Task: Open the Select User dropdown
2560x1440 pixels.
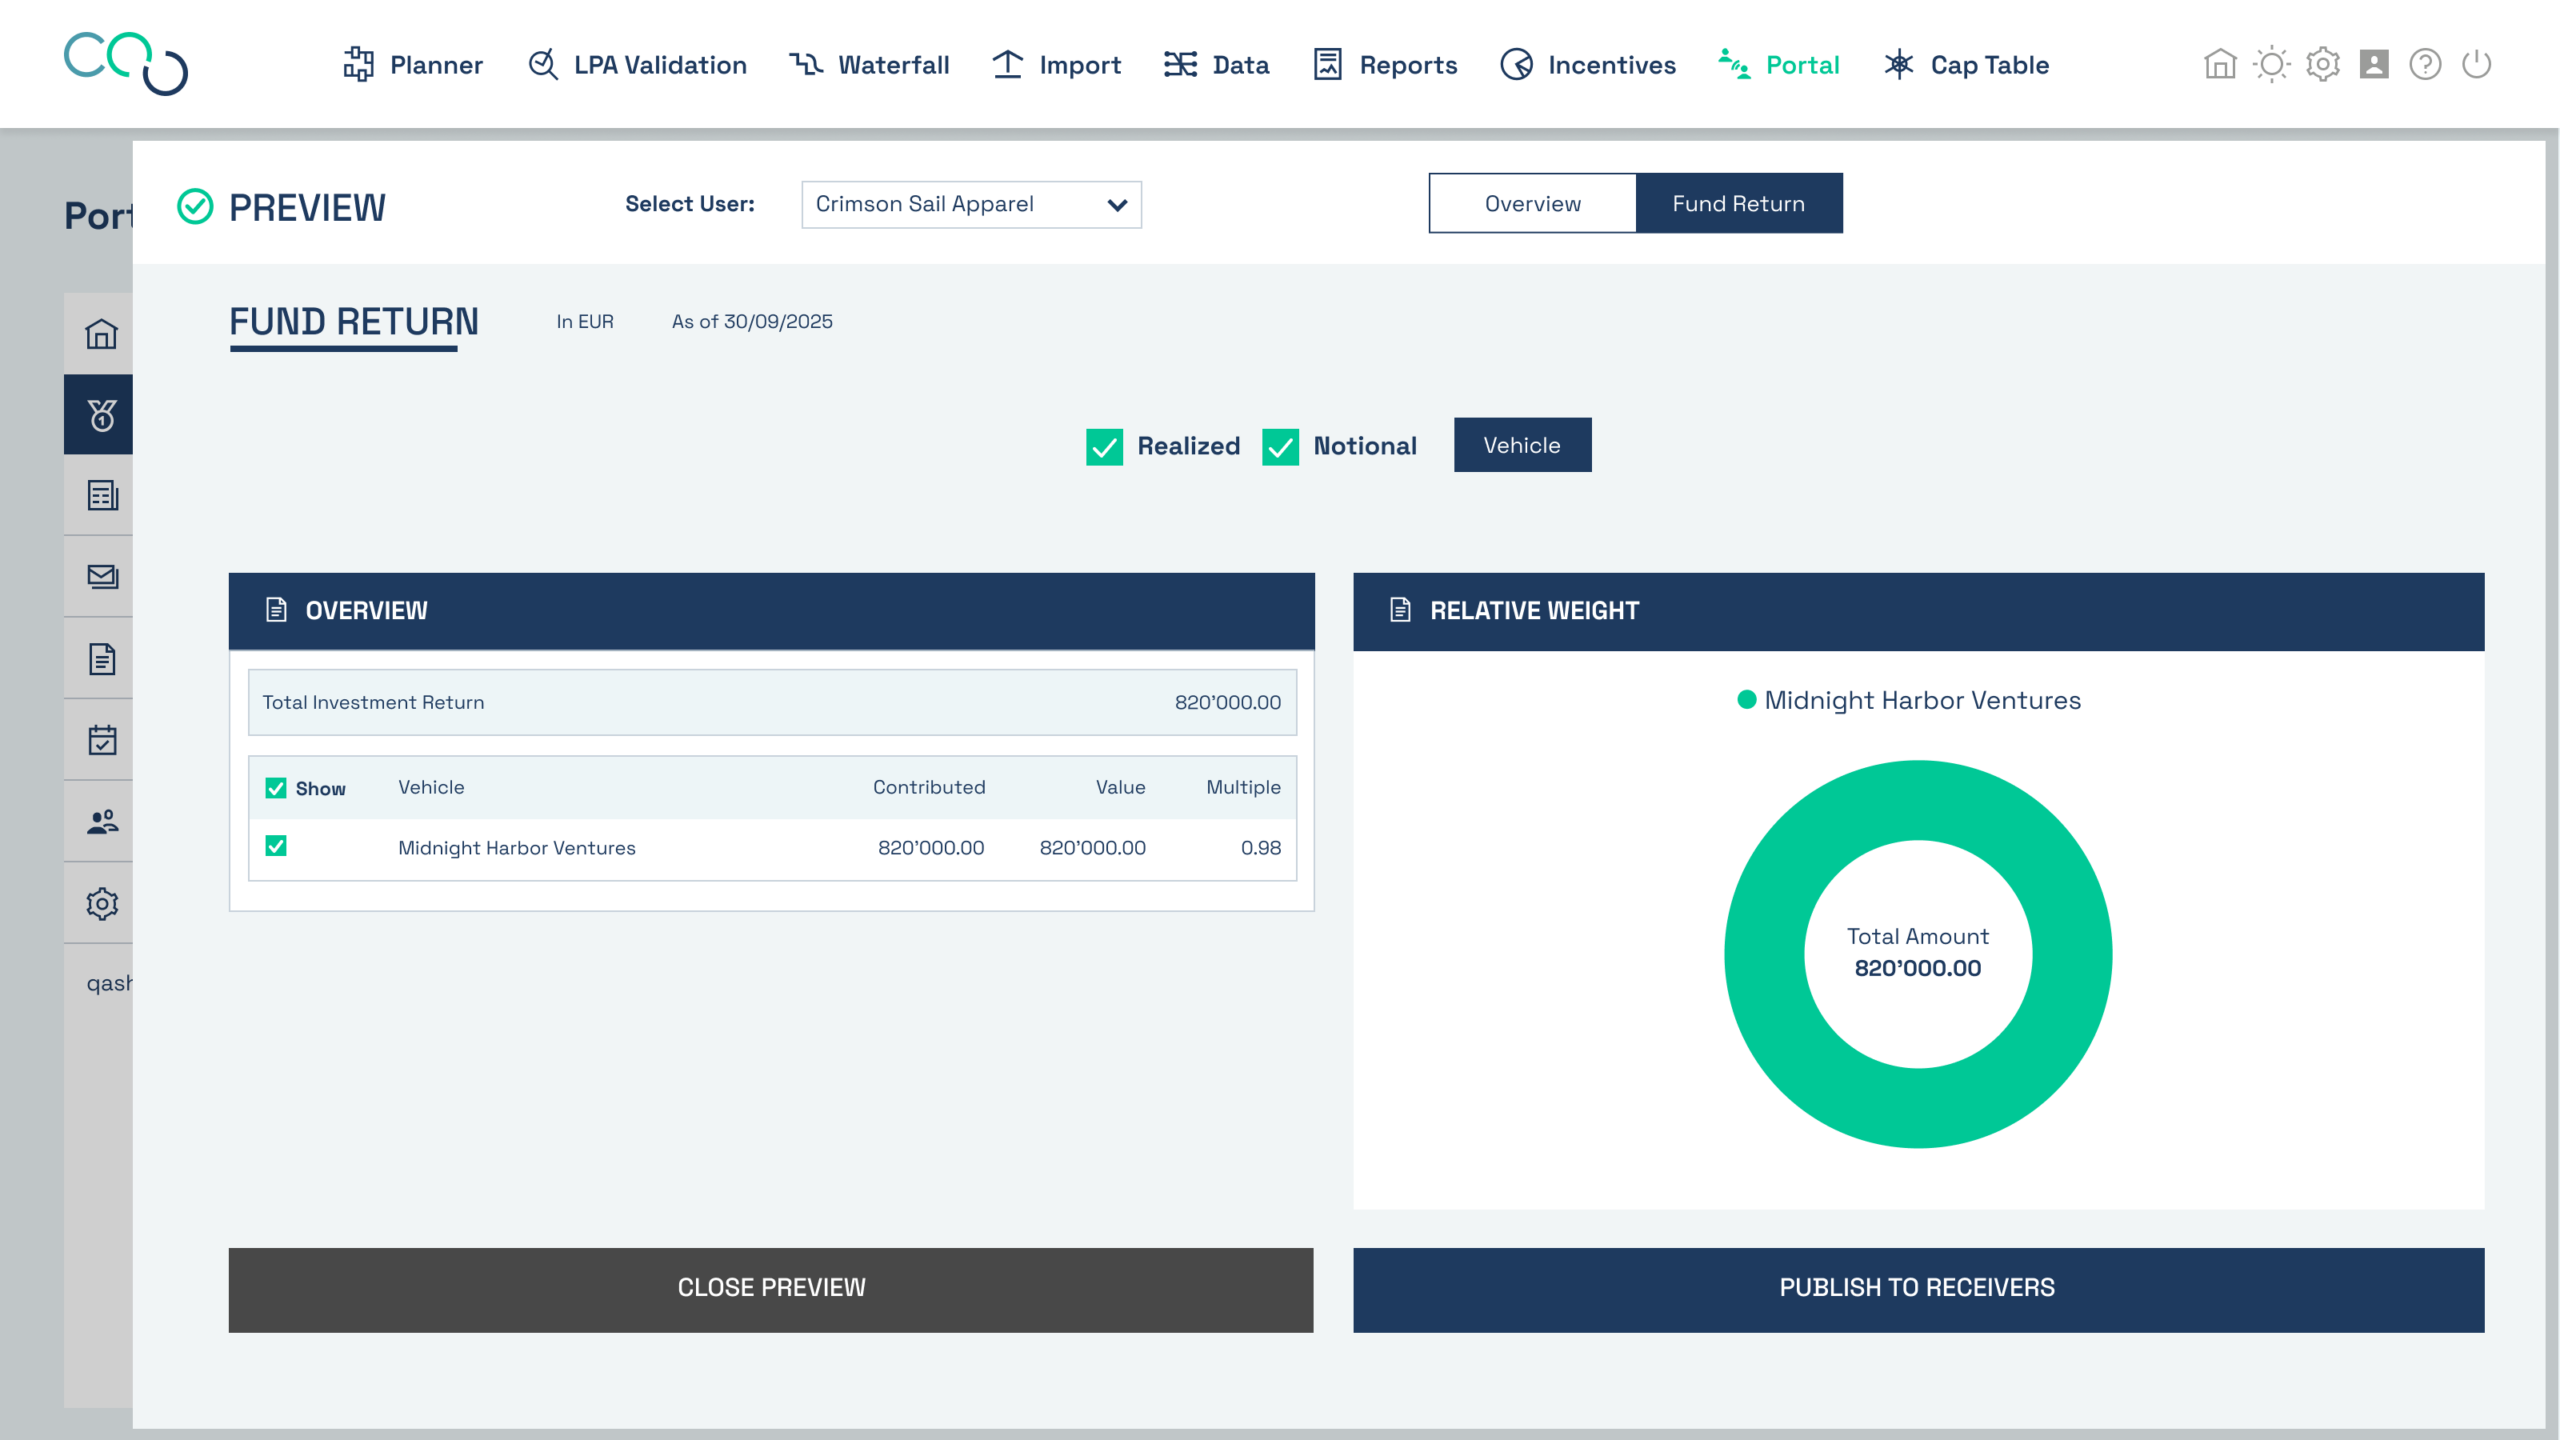Action: click(971, 204)
